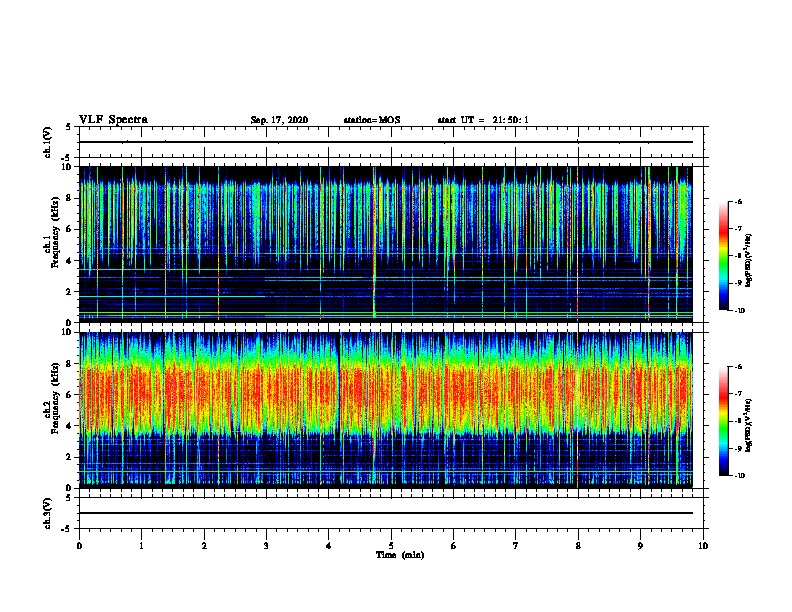Click the "9" tick on the time axis
Screen dimensions: 792x612
[640, 546]
